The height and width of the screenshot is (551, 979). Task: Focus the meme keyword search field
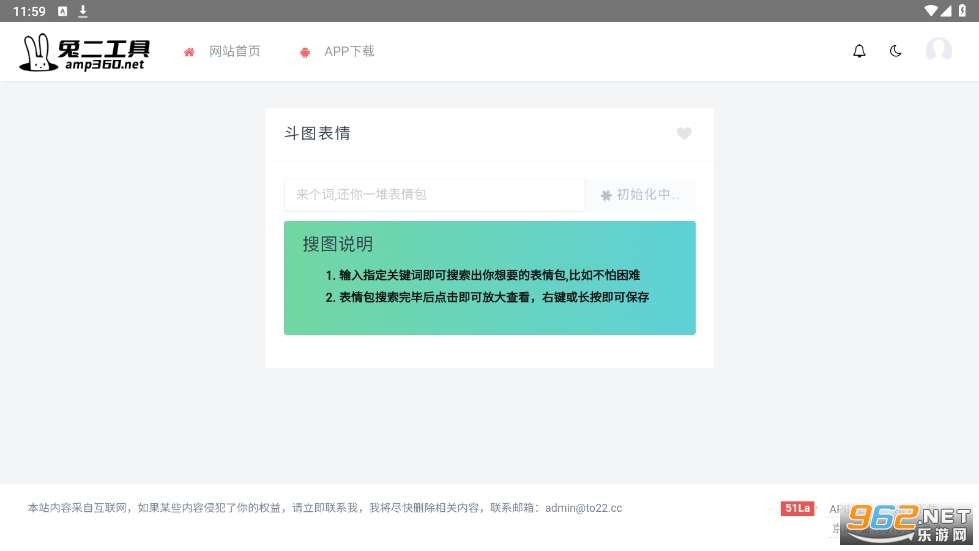pyautogui.click(x=434, y=195)
